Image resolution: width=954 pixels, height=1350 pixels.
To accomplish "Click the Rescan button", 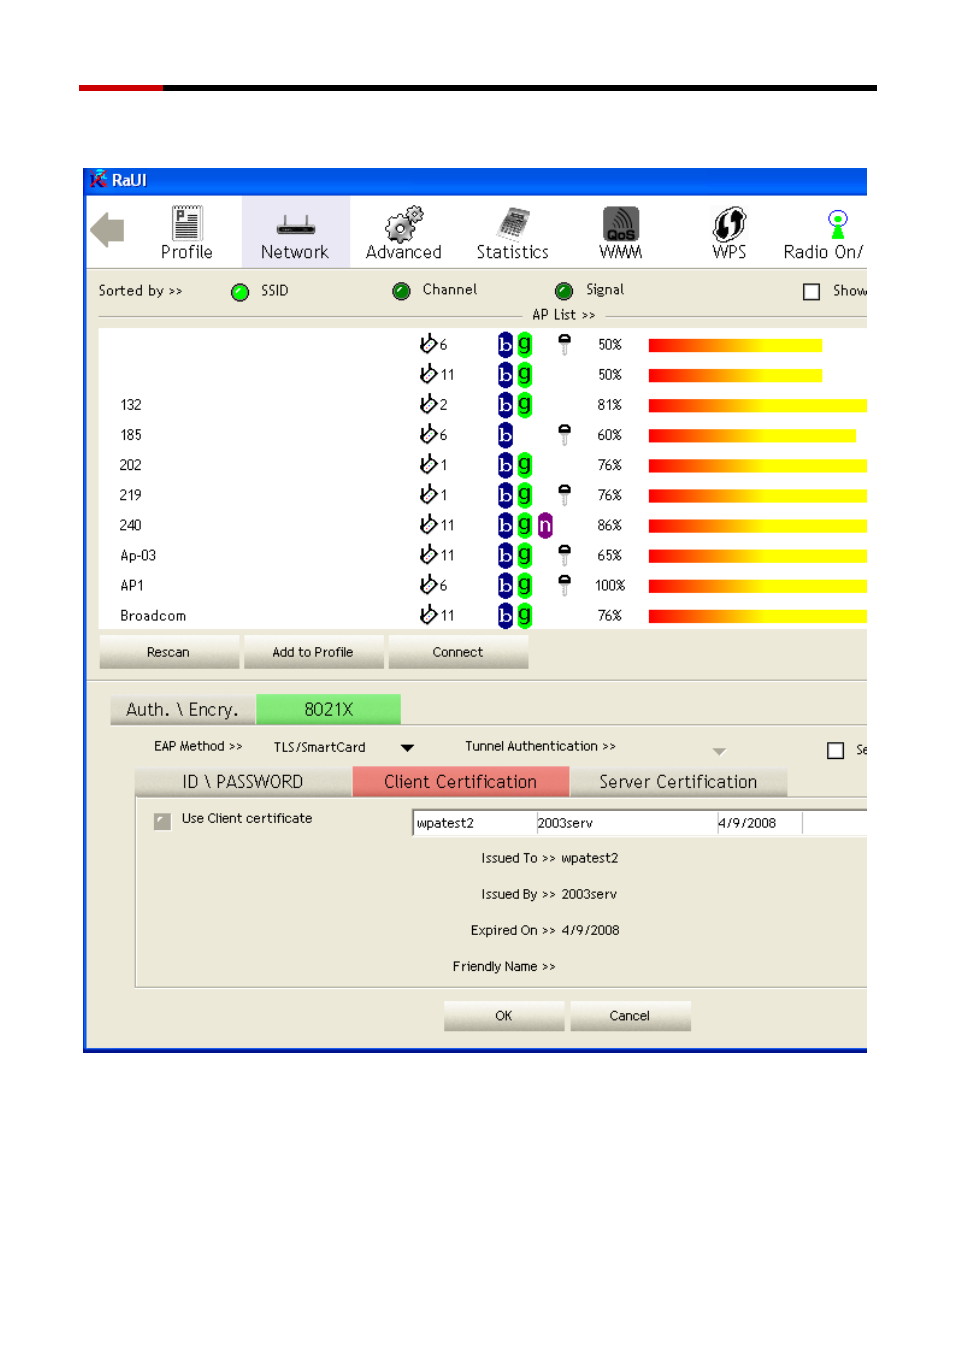I will (169, 652).
